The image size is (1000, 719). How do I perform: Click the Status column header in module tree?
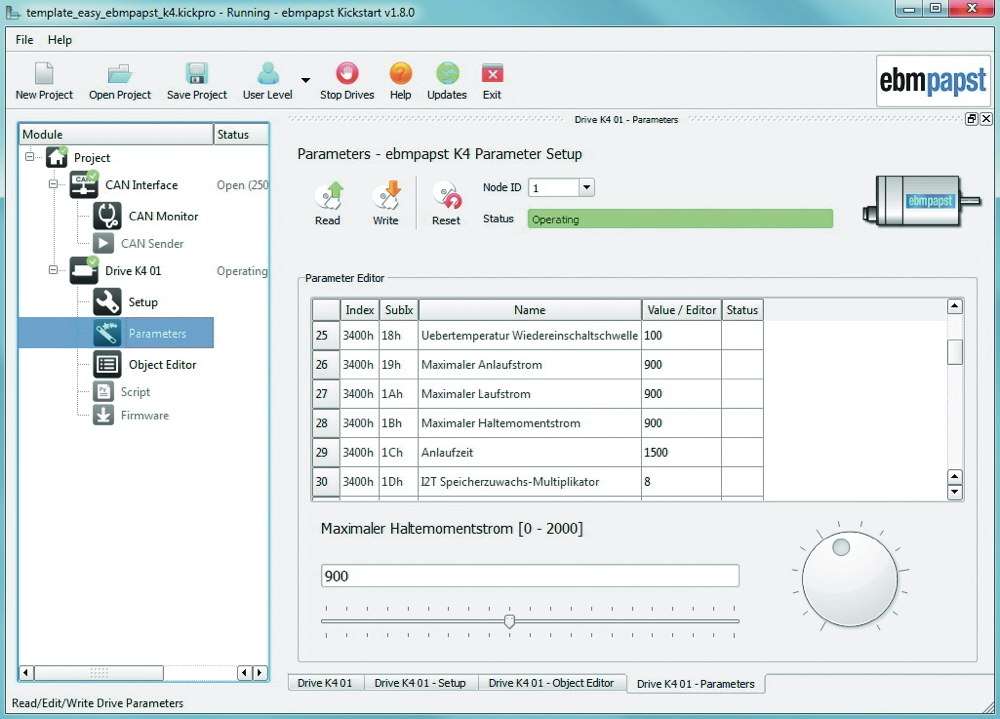click(241, 135)
